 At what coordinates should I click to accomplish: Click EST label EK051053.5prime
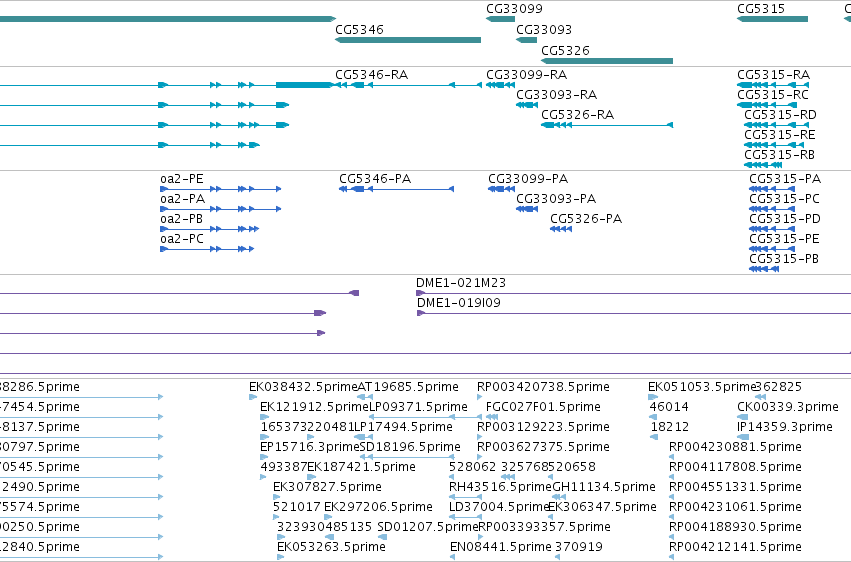tap(702, 387)
